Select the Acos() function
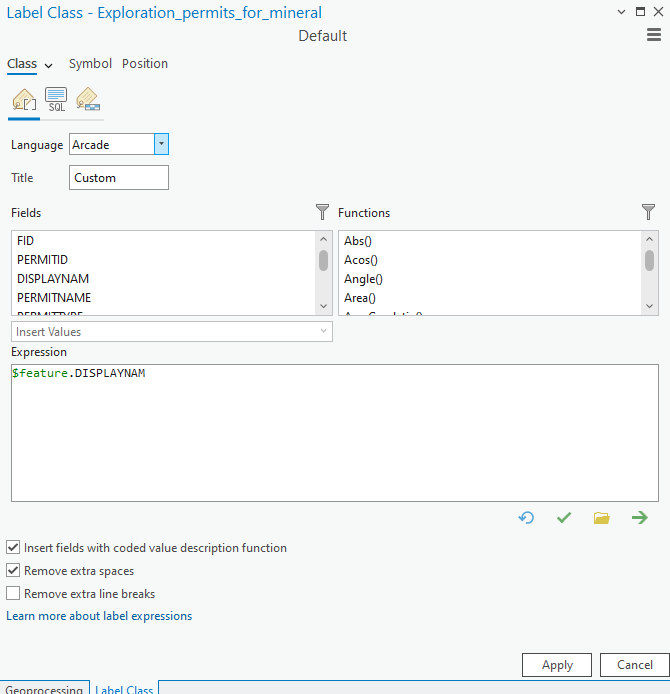Screen dimensions: 670x694 (361, 260)
